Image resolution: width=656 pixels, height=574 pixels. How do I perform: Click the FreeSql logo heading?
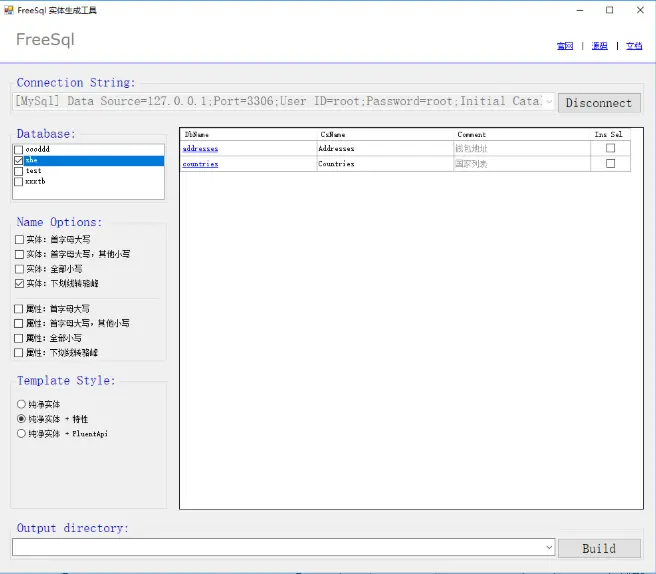(45, 40)
